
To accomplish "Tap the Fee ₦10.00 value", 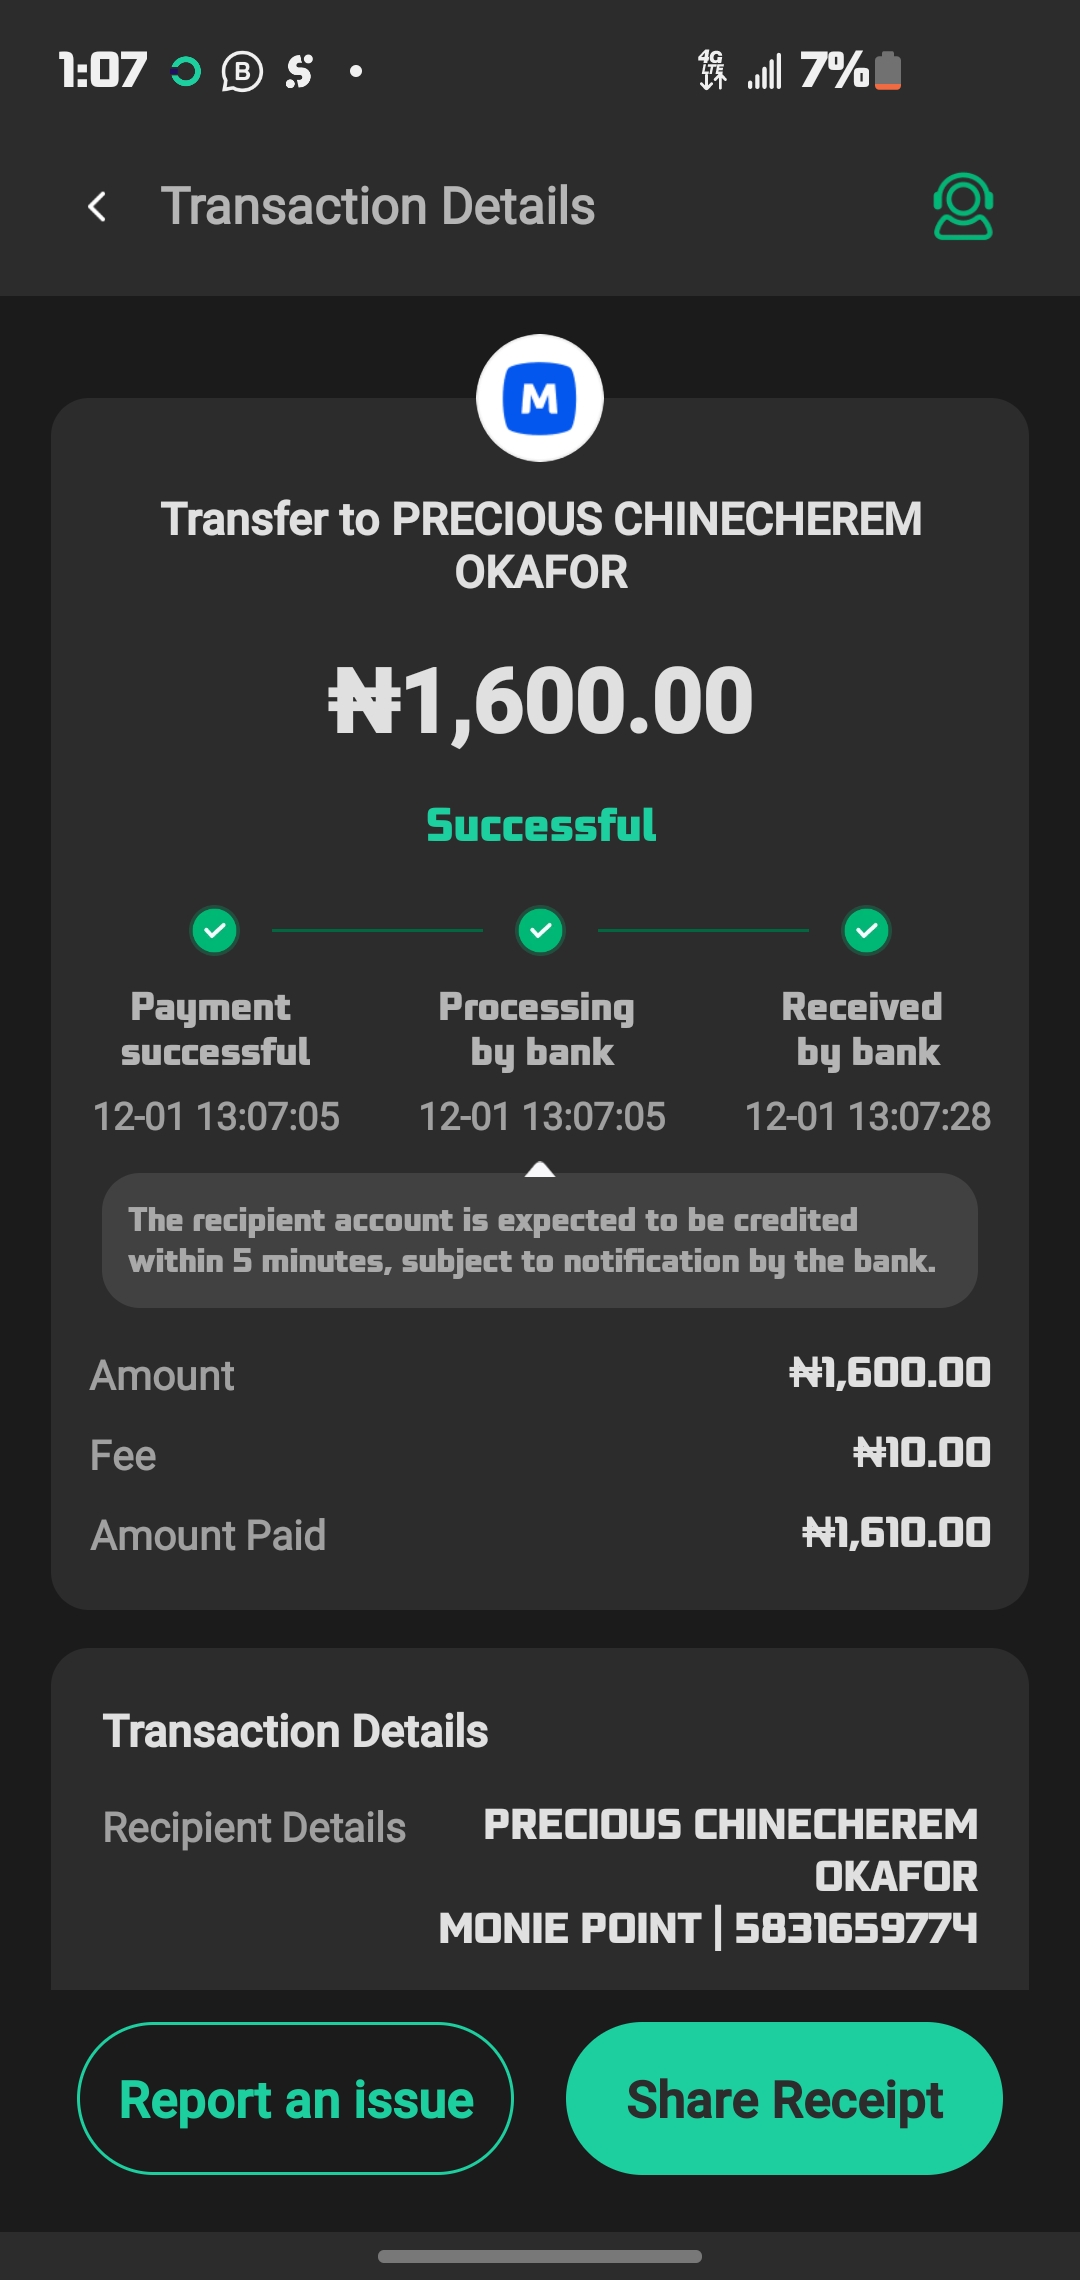I will click(x=922, y=1453).
